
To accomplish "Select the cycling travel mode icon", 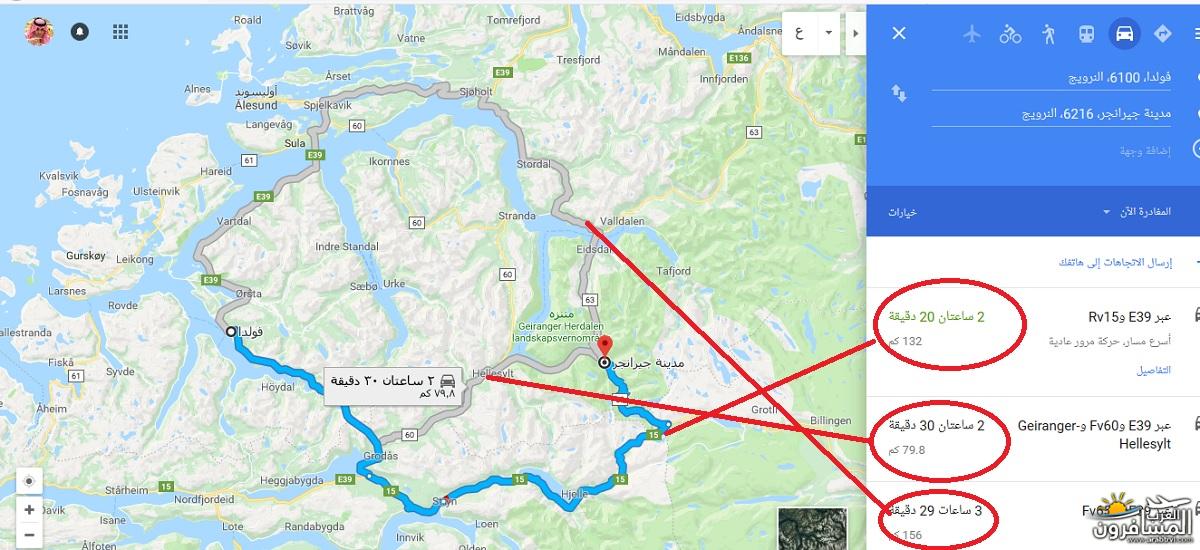I will click(1010, 34).
